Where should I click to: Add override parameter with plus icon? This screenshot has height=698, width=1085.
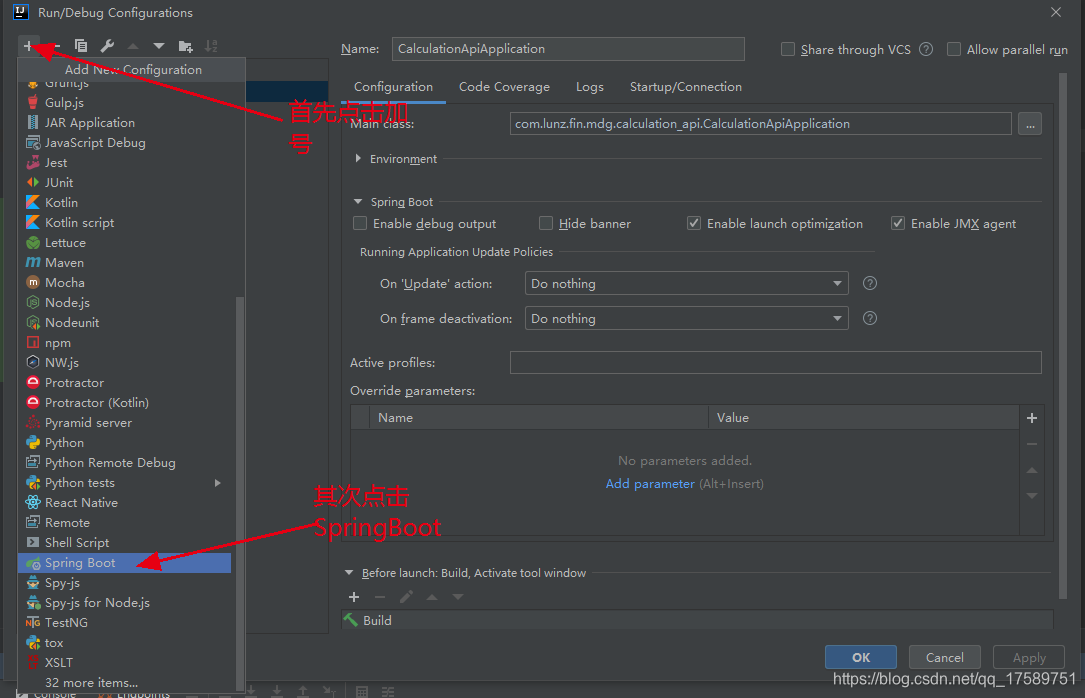click(x=1032, y=418)
